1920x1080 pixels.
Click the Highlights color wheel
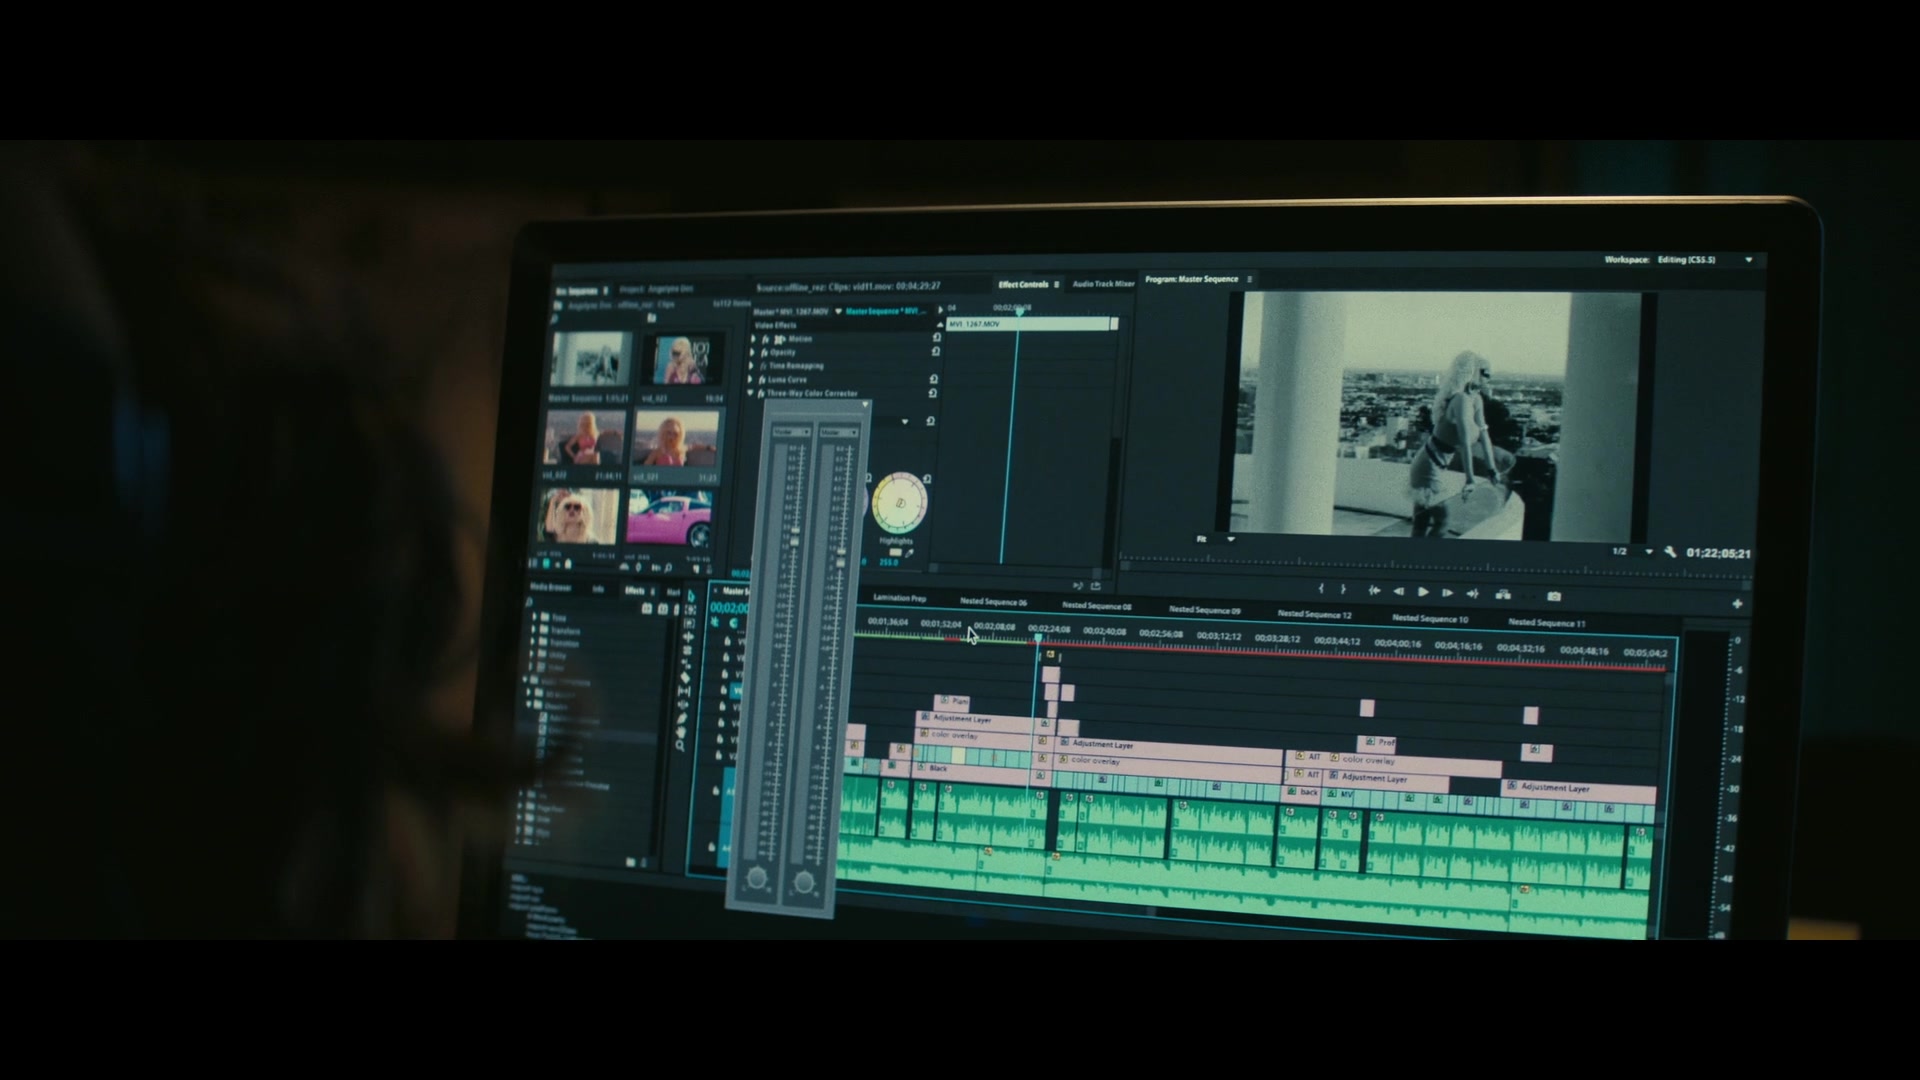900,503
